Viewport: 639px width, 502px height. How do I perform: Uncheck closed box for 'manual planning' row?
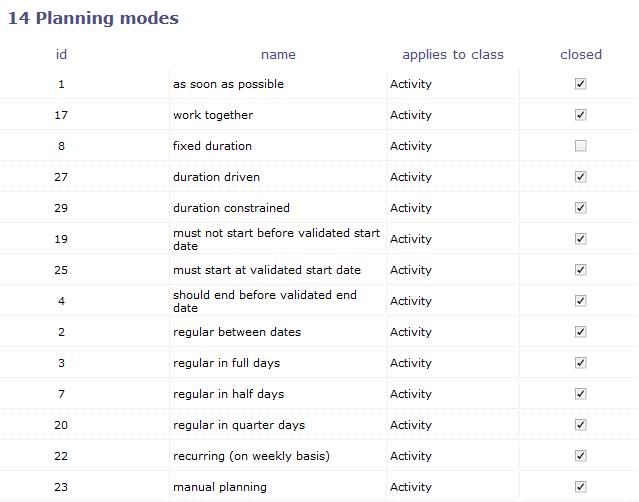click(x=580, y=487)
